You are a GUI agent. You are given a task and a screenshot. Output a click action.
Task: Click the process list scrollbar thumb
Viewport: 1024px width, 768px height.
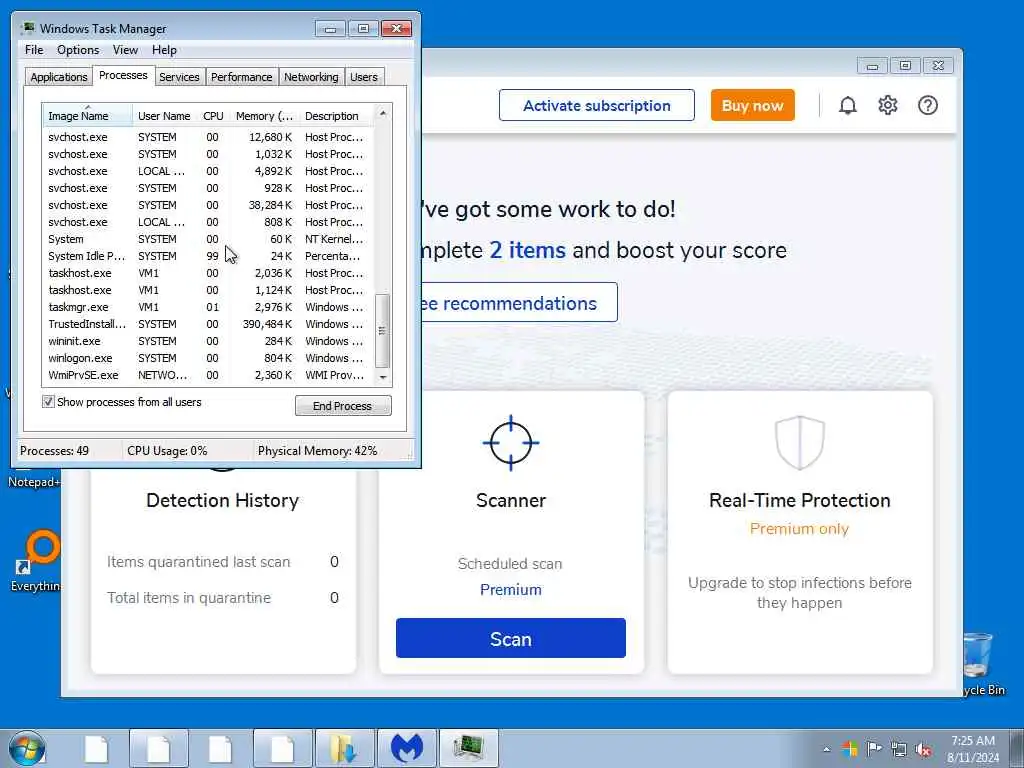383,330
